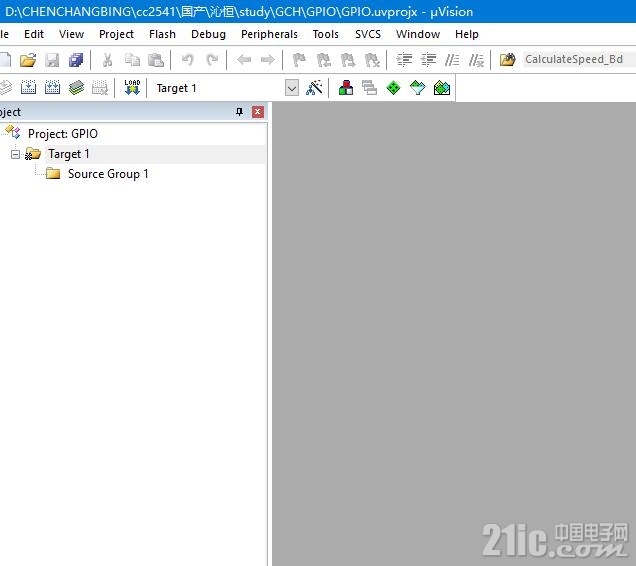
Task: Click the CalculateSpeed_Bd search field
Action: click(x=579, y=59)
